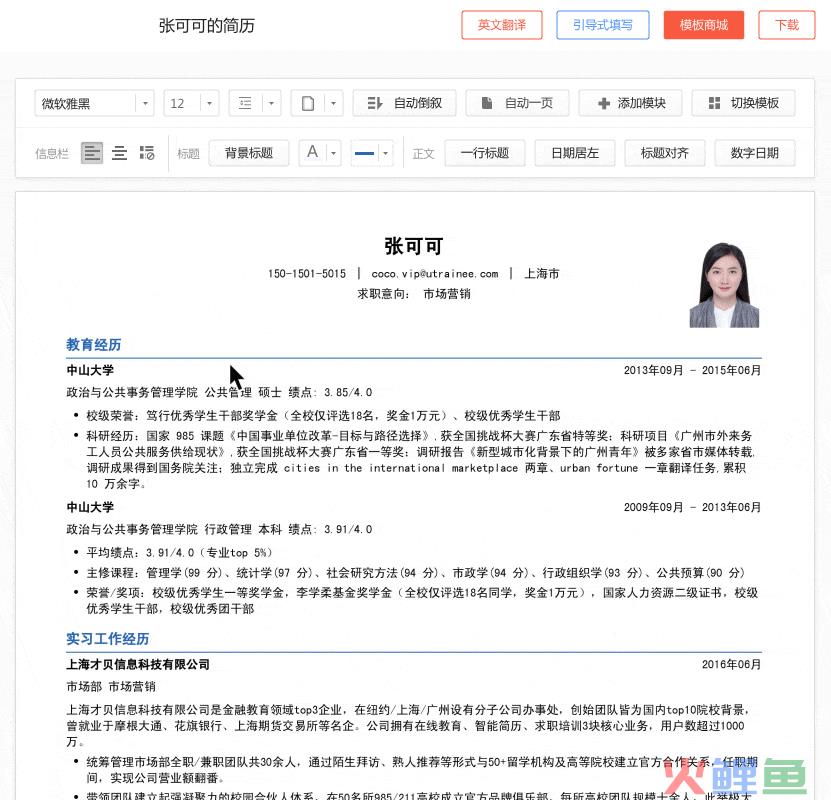Toggle 一行标题 single-line title option
This screenshot has width=831, height=800.
tap(485, 153)
